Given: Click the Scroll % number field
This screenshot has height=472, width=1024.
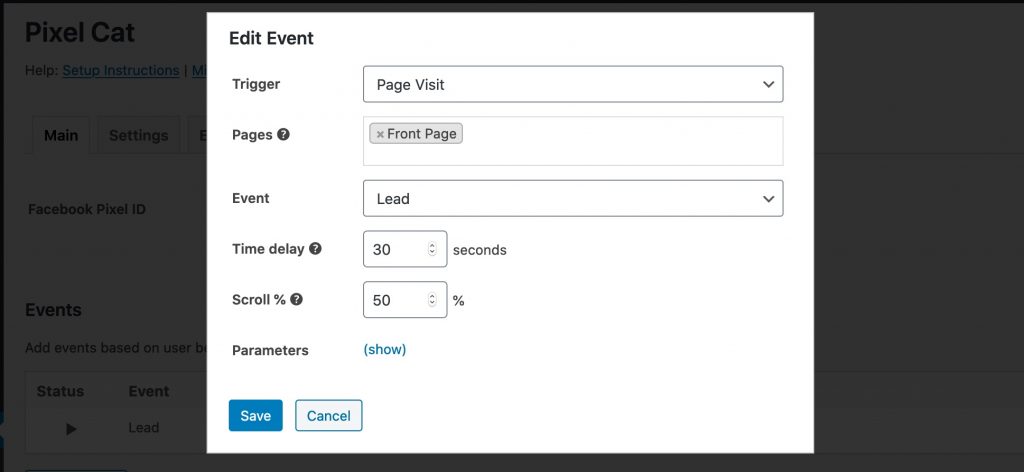Looking at the screenshot, I should pyautogui.click(x=395, y=300).
